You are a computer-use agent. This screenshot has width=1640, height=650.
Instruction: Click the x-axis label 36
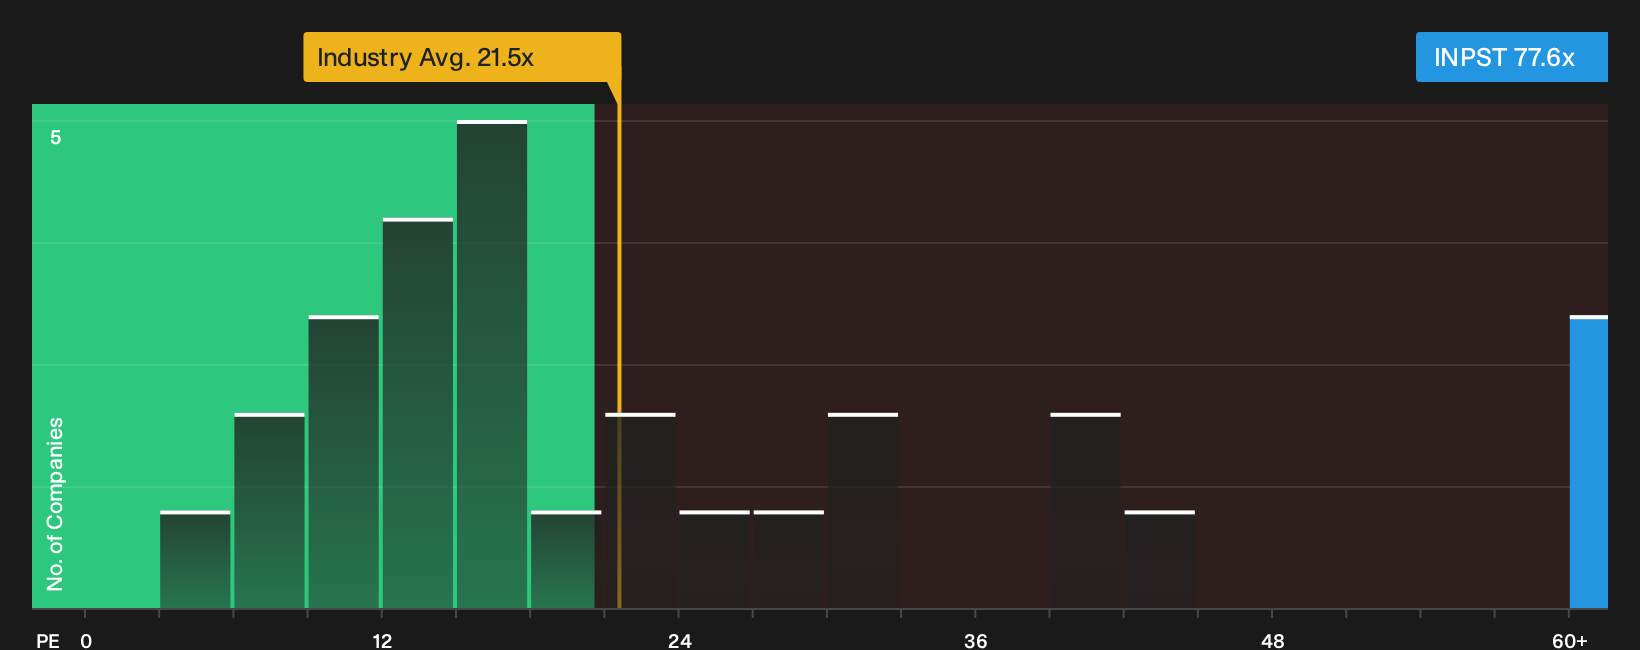[976, 640]
